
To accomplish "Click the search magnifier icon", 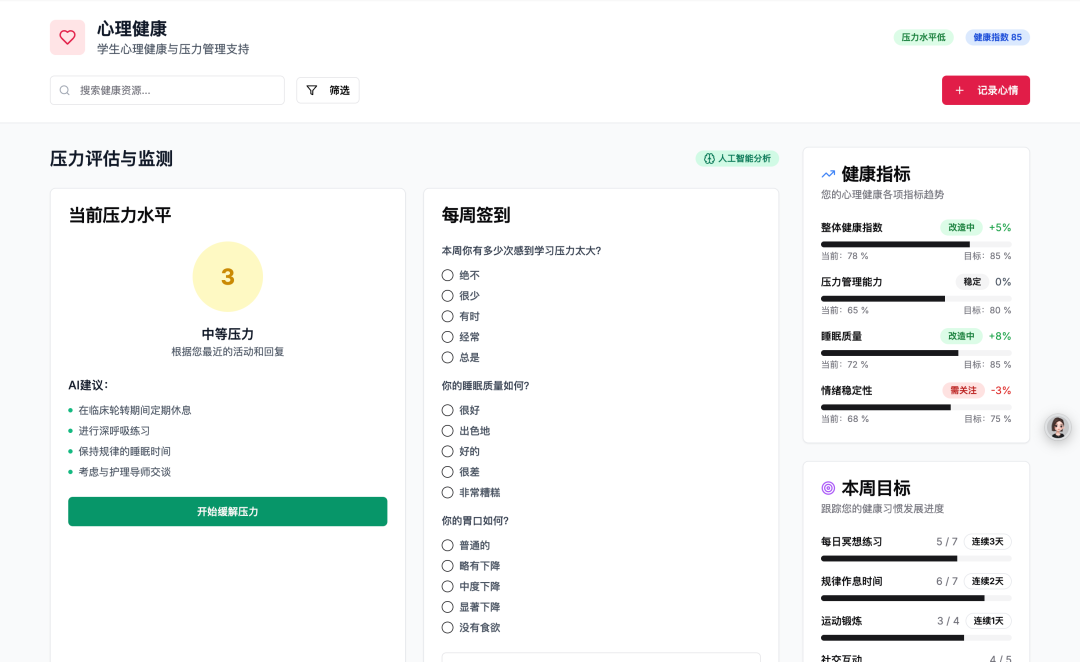I will [x=65, y=90].
